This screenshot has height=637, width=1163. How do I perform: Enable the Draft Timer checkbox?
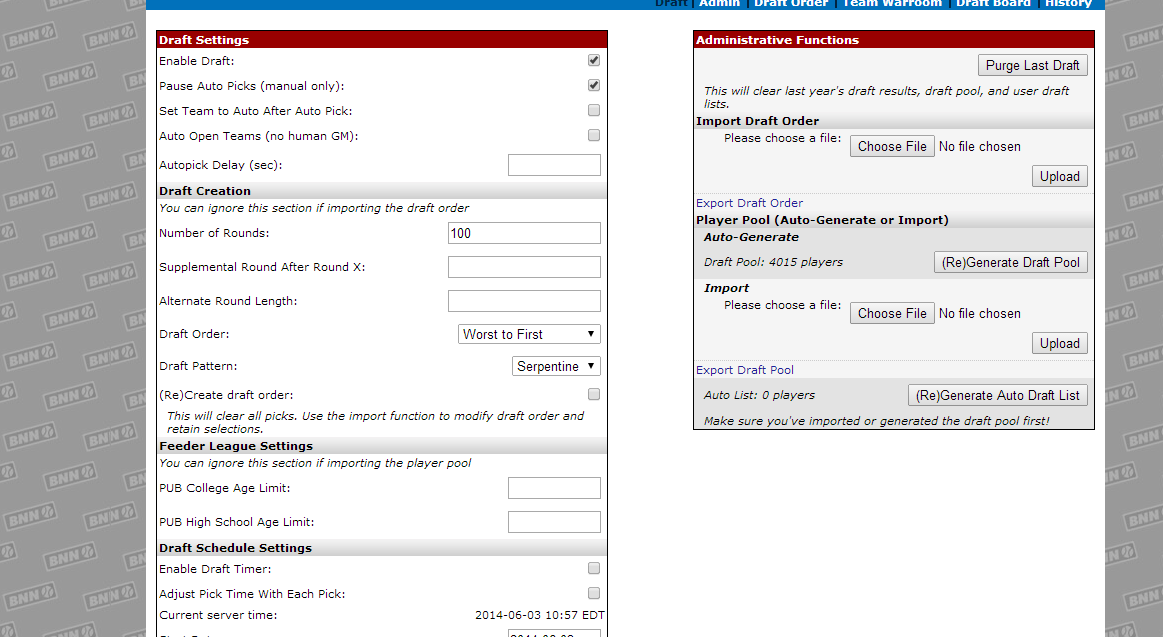[594, 569]
